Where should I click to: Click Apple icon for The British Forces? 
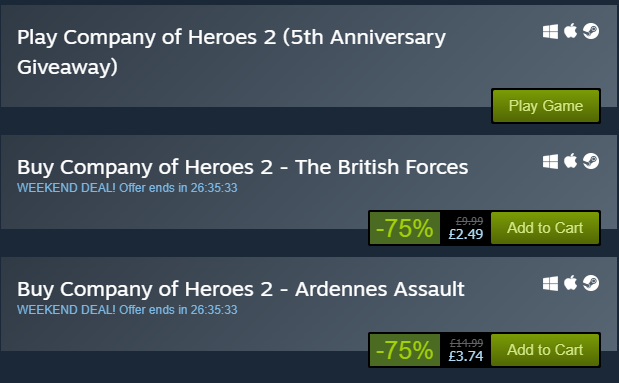click(x=570, y=161)
